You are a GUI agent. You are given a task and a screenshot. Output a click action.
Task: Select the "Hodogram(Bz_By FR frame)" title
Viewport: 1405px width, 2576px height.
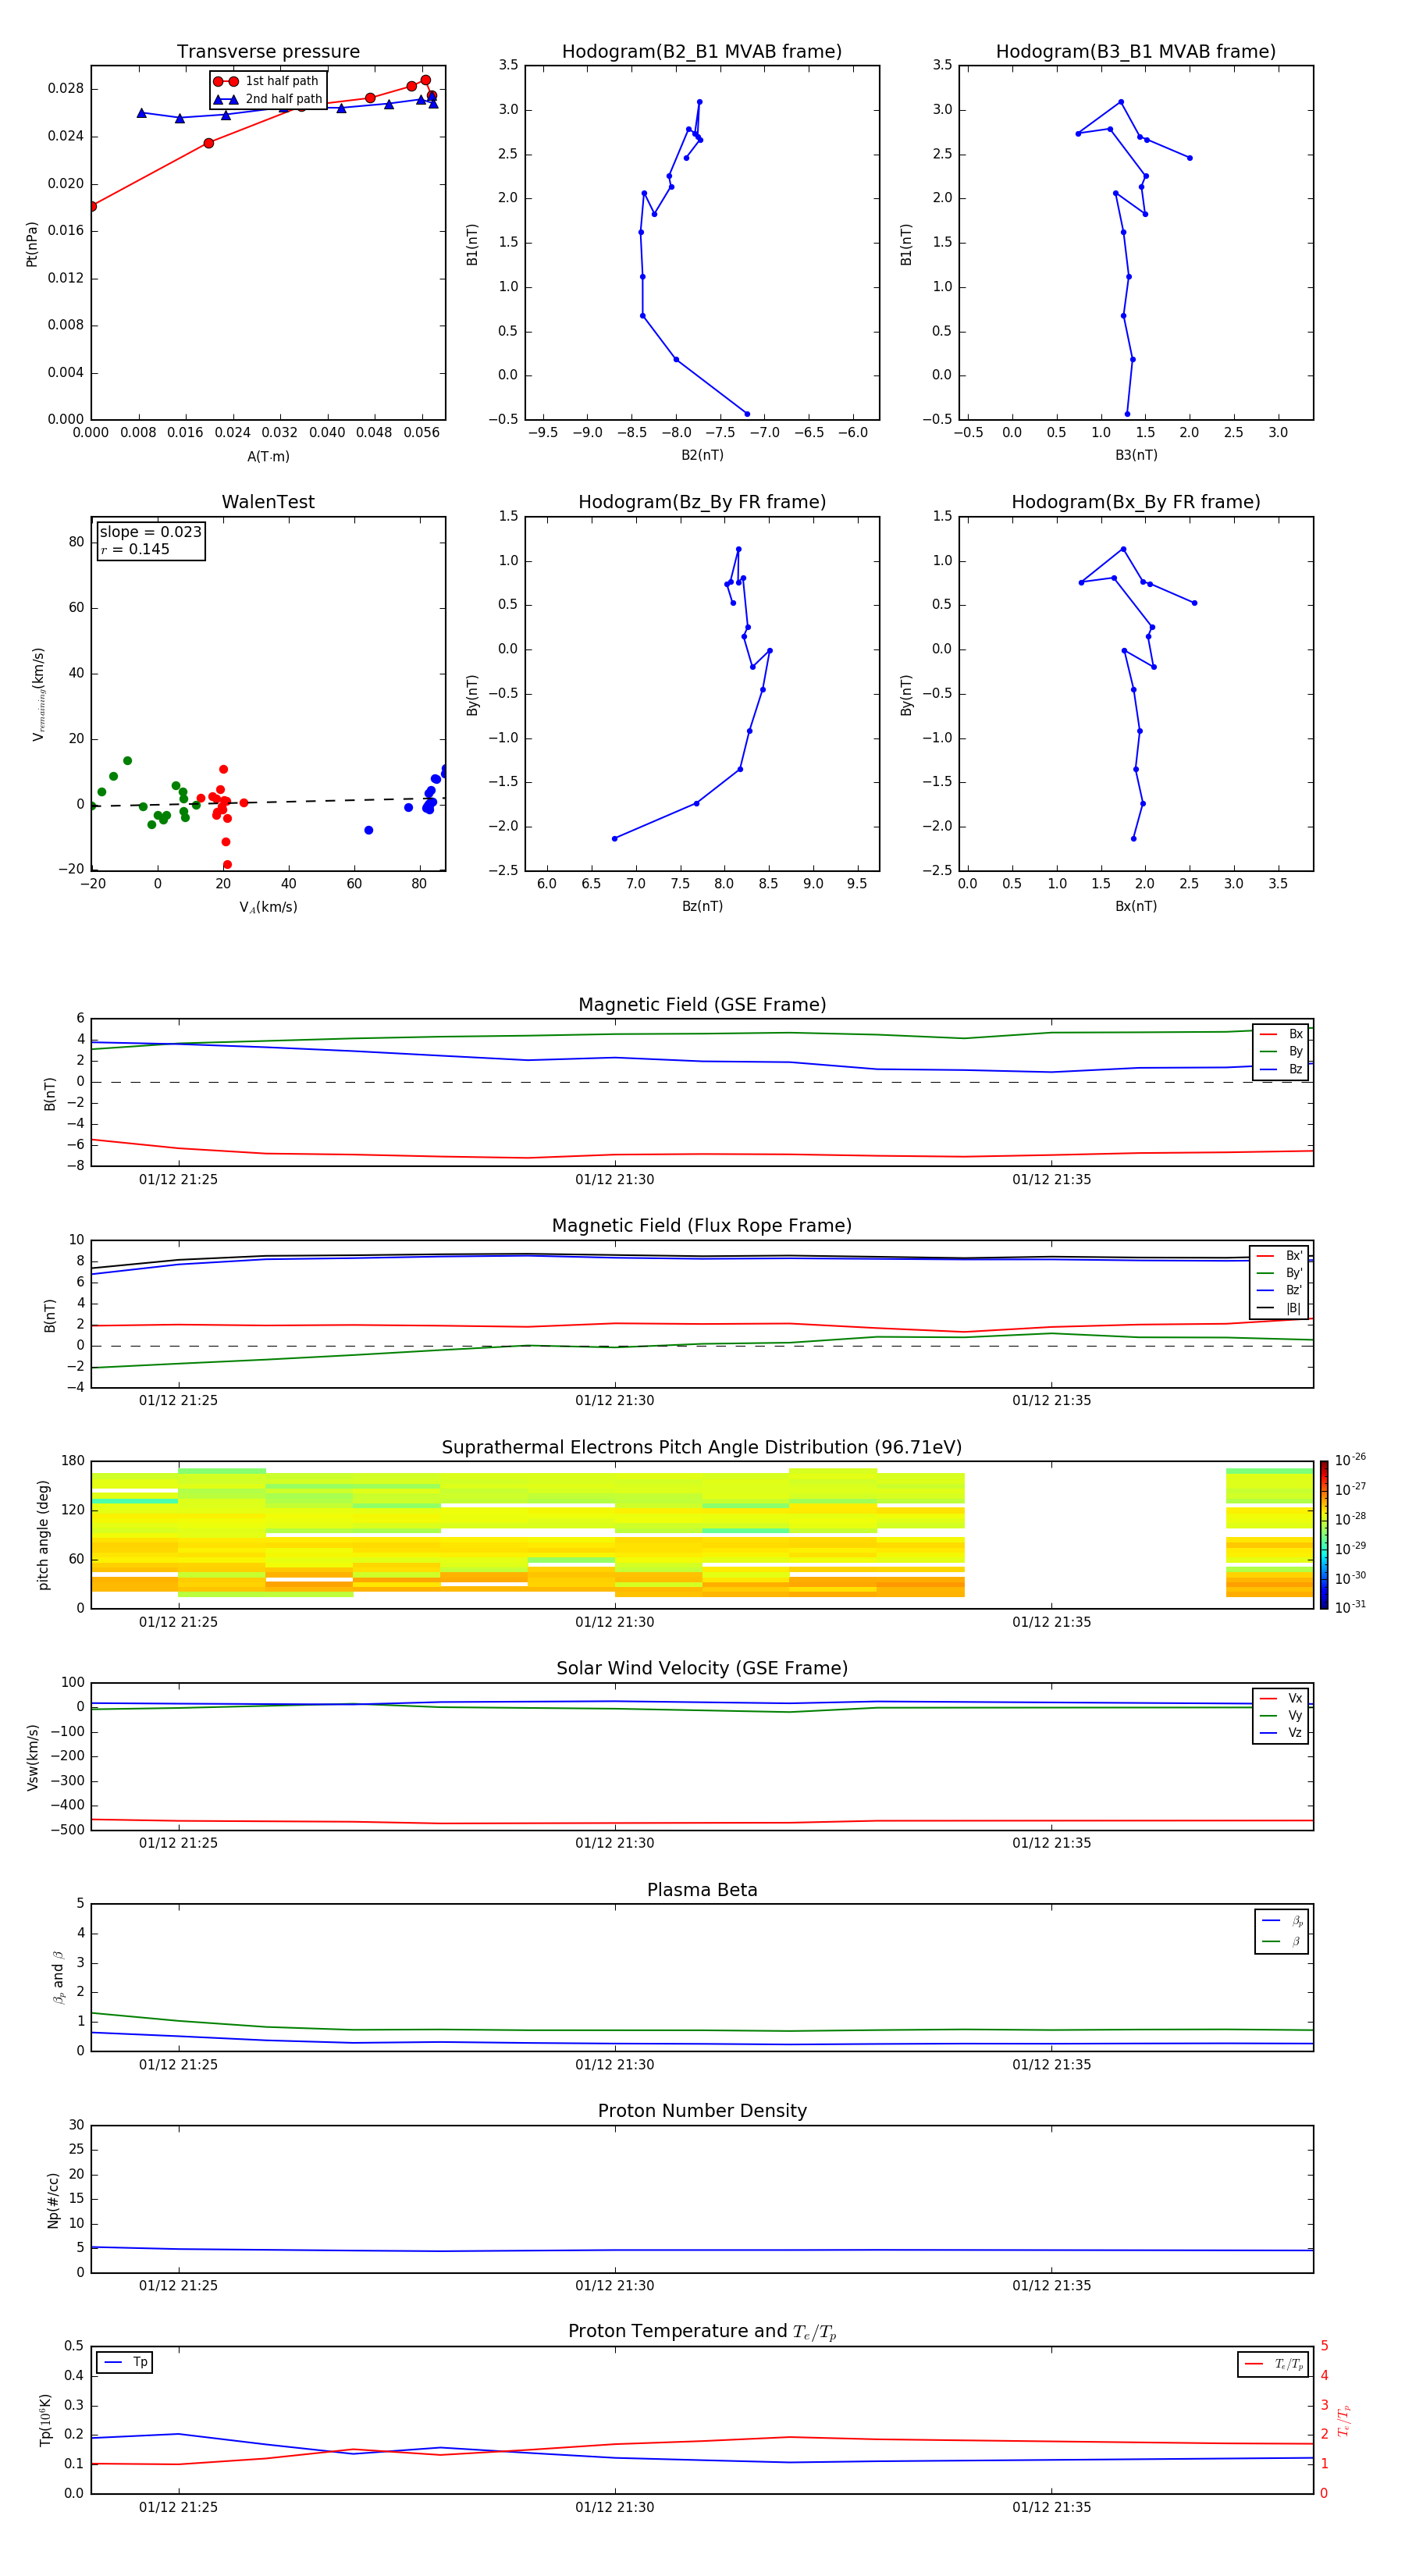702,502
